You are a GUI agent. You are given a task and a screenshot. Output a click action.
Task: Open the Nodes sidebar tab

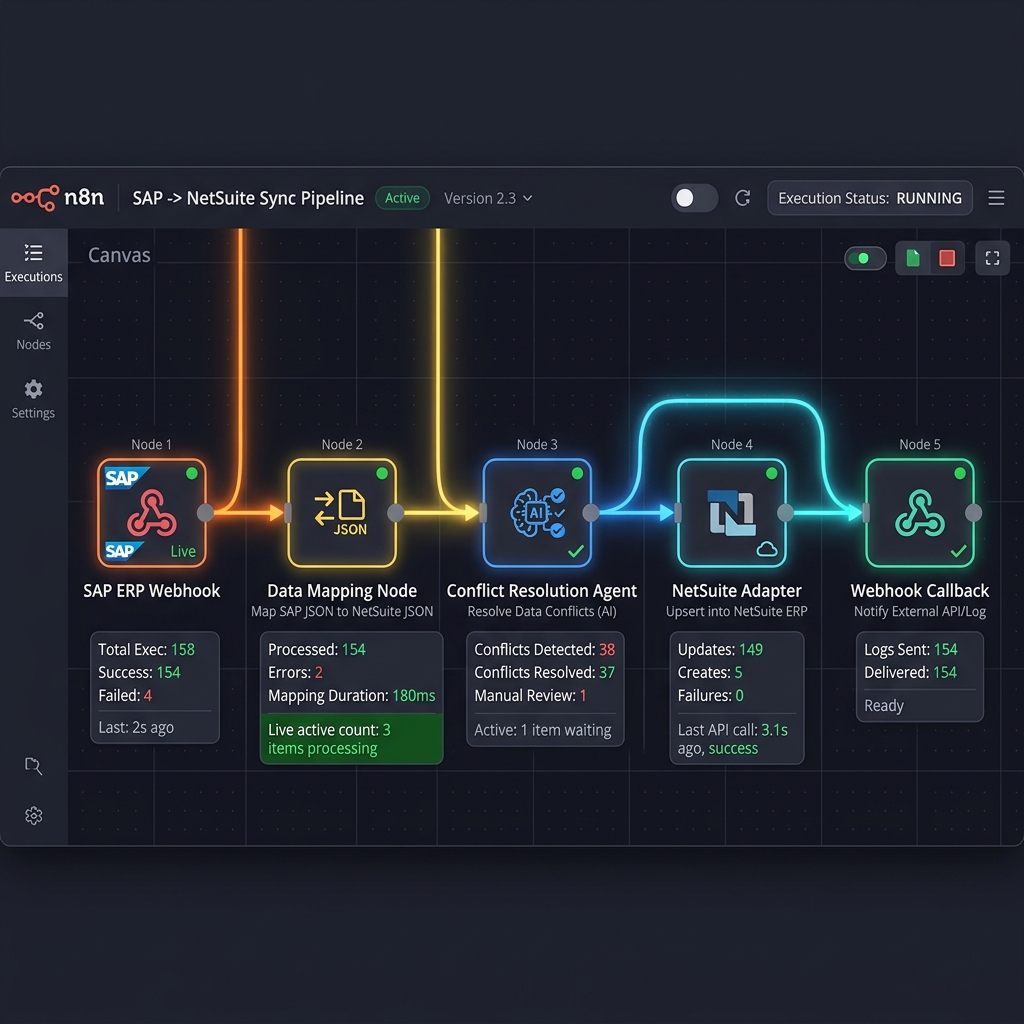[33, 331]
